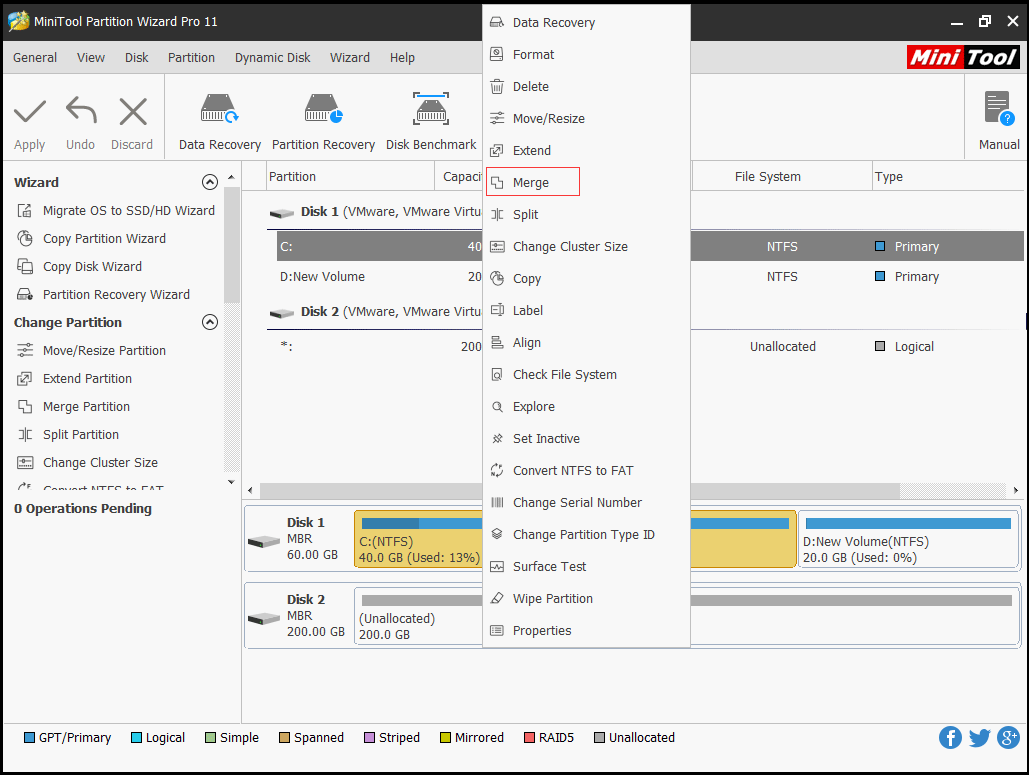1029x775 pixels.
Task: Click the Partition column header
Action: tap(350, 177)
